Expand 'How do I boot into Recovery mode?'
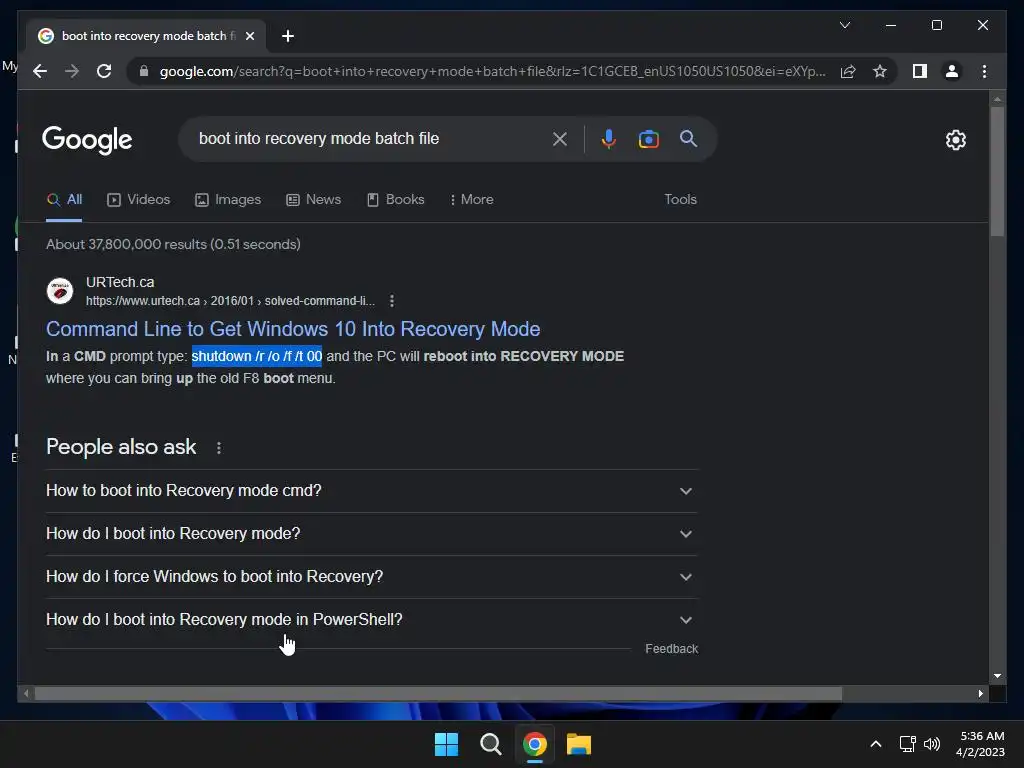The width and height of the screenshot is (1024, 768). [x=372, y=534]
